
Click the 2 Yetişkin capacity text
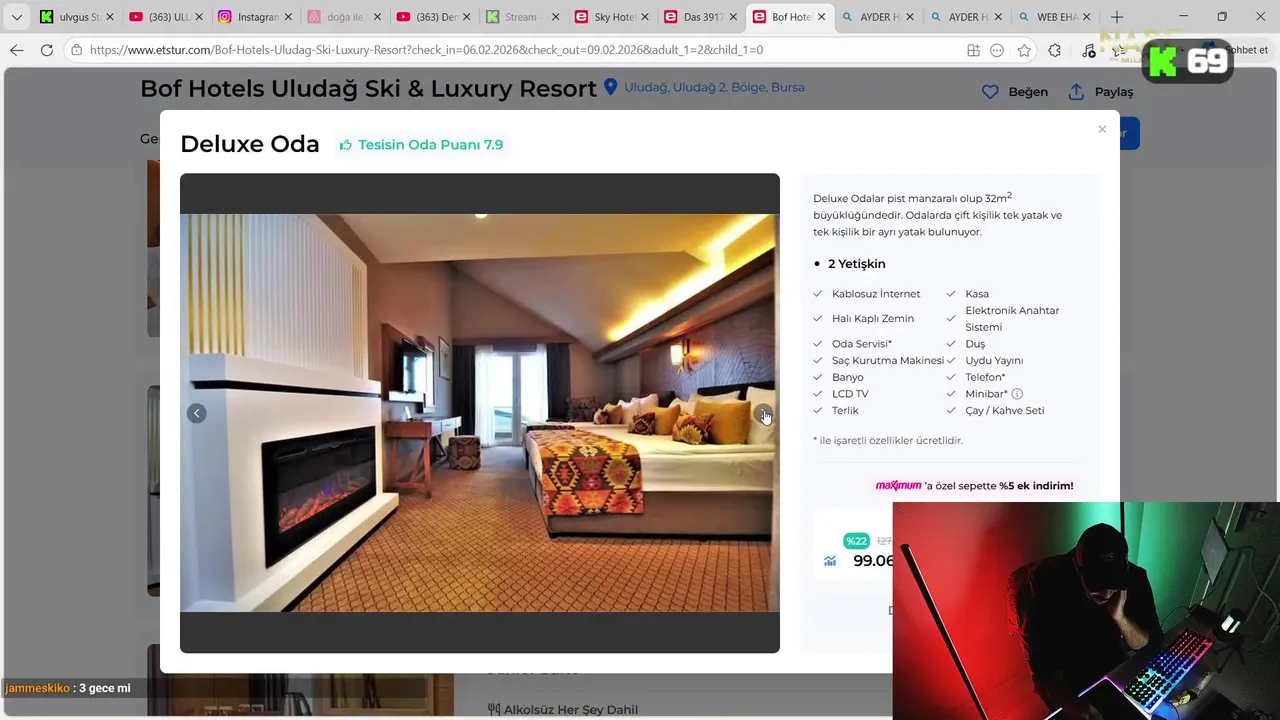pyautogui.click(x=857, y=264)
